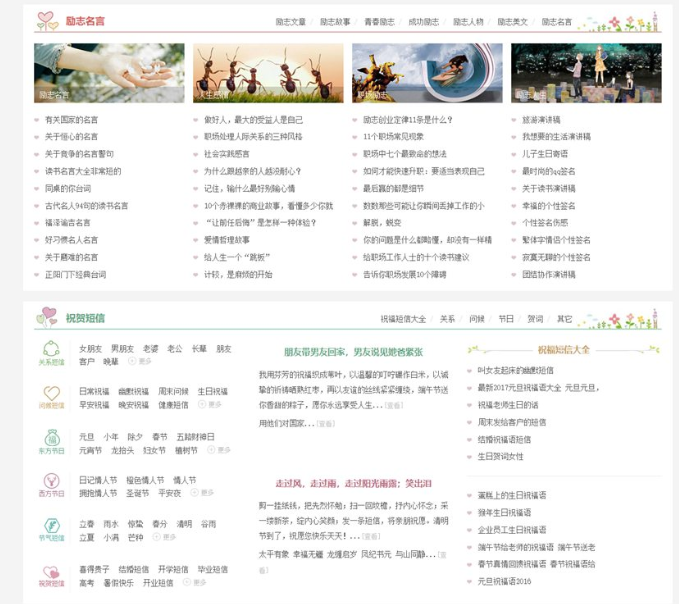Click the 老公 link
This screenshot has width=679, height=604.
point(175,349)
